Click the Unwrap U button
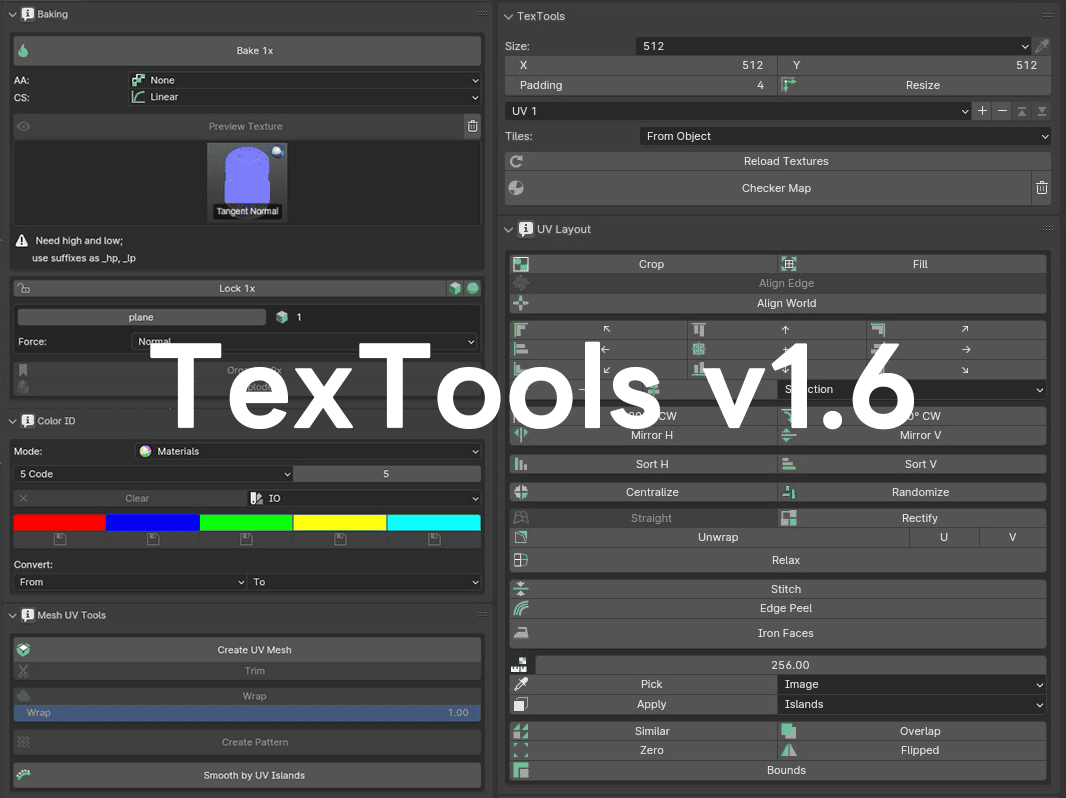Viewport: 1066px width, 798px height. (x=944, y=538)
